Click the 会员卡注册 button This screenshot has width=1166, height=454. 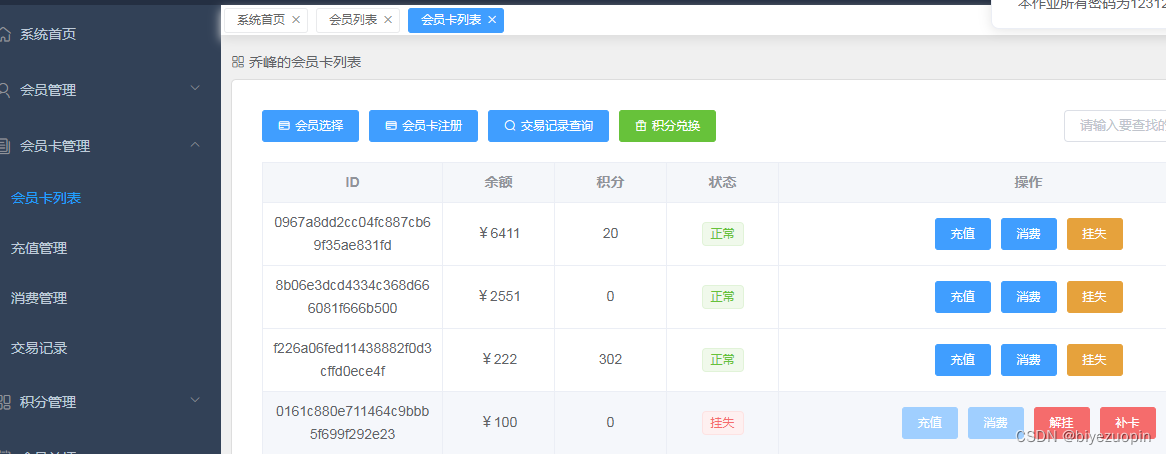(424, 126)
